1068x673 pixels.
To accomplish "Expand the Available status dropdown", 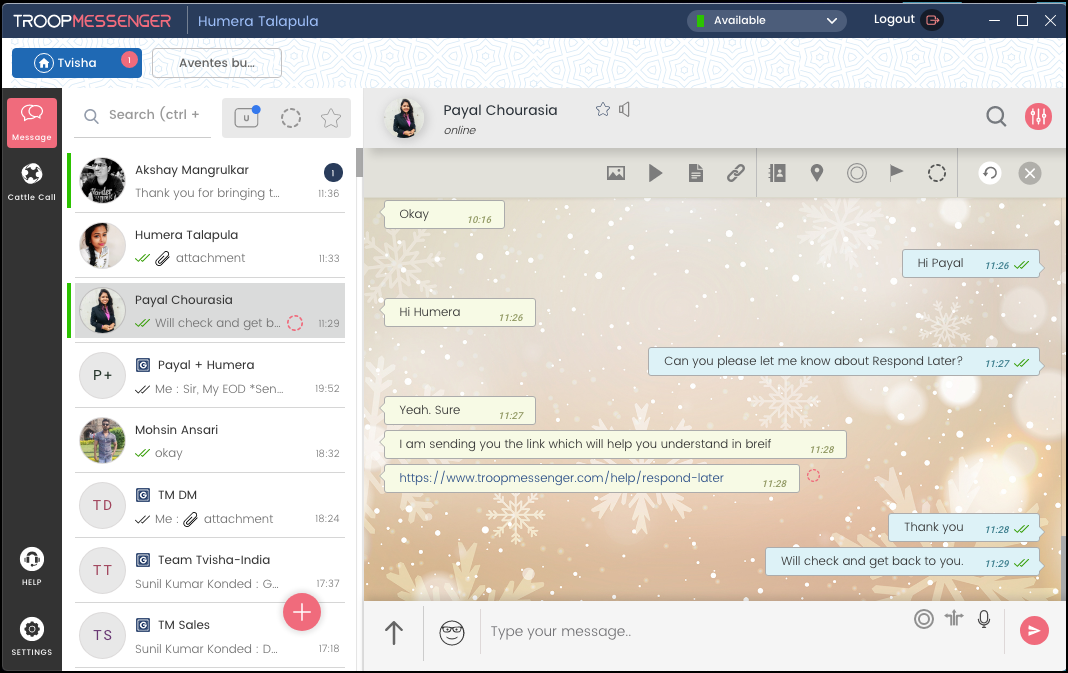I will 766,20.
